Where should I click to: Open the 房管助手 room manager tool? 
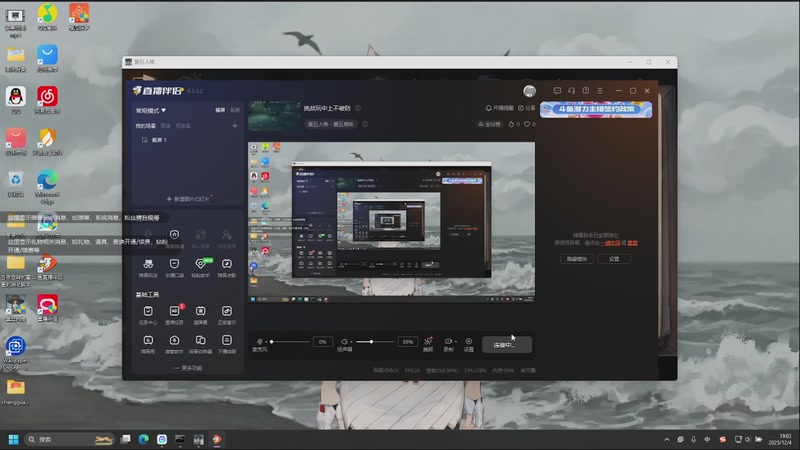[x=174, y=343]
